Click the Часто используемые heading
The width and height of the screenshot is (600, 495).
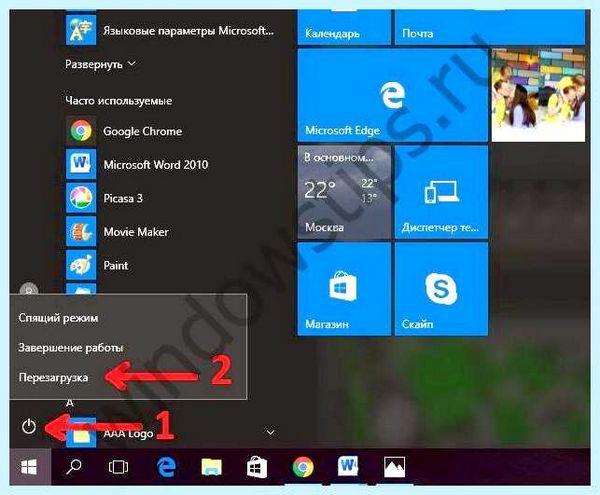pos(119,101)
